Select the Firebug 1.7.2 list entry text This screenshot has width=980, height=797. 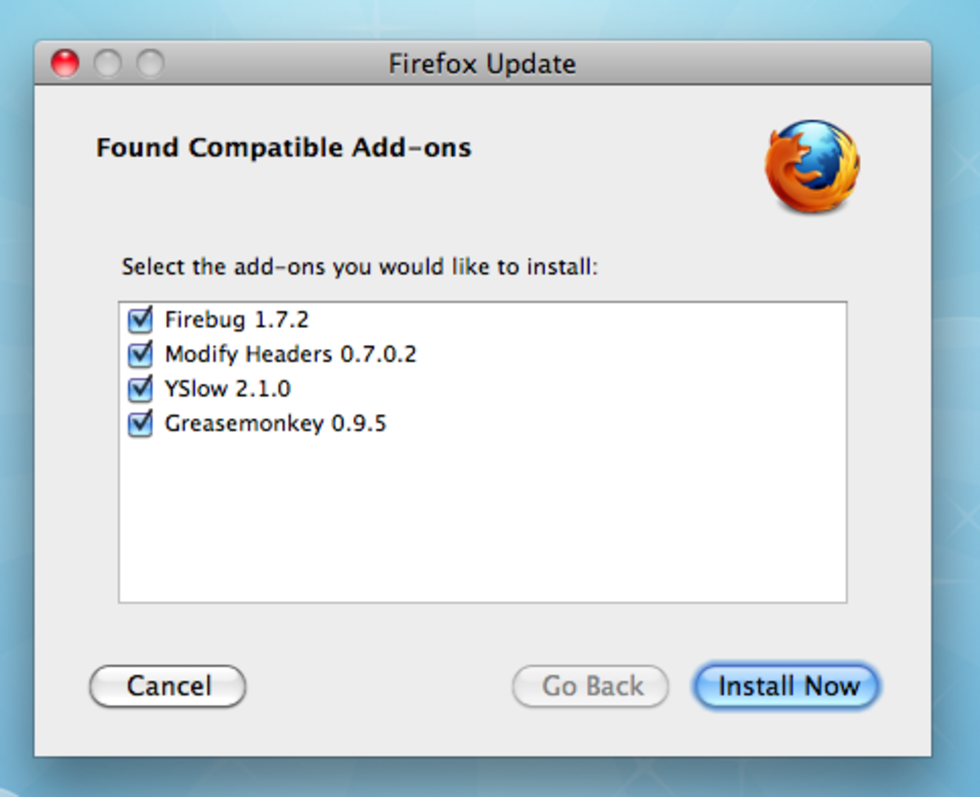[237, 321]
